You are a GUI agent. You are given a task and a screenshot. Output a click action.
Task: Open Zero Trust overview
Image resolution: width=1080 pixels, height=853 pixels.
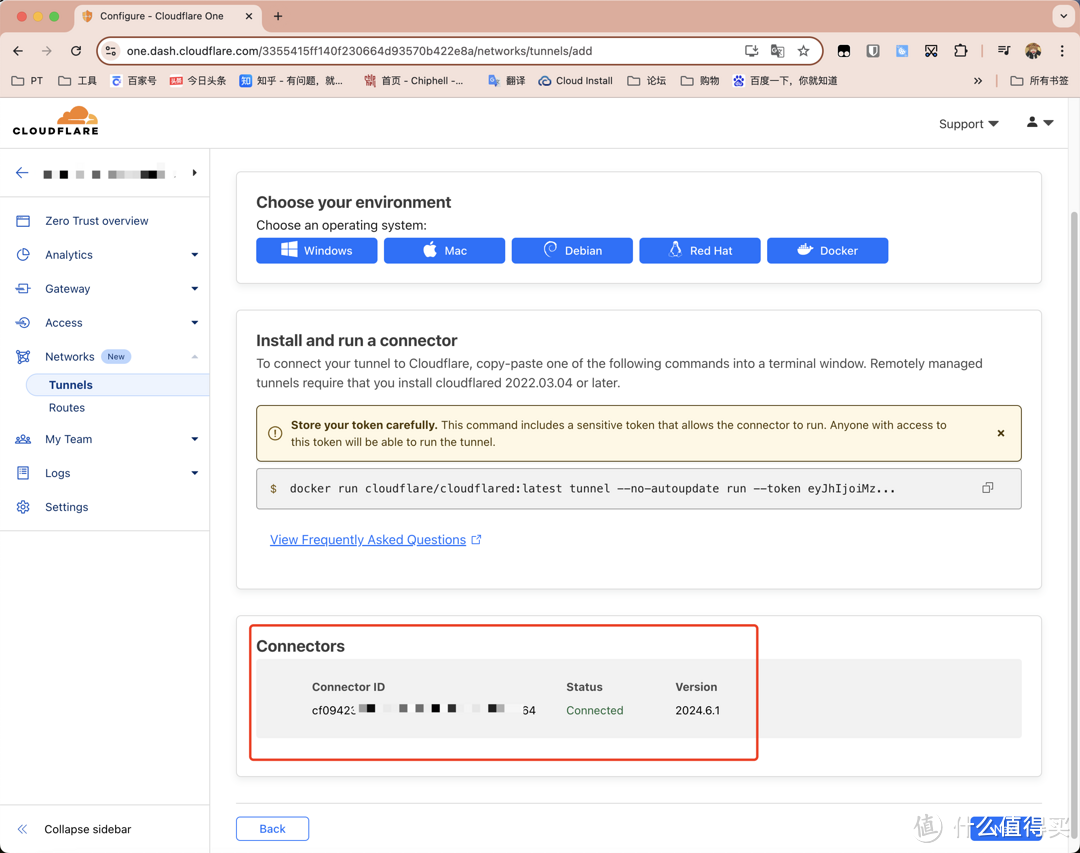(x=96, y=221)
